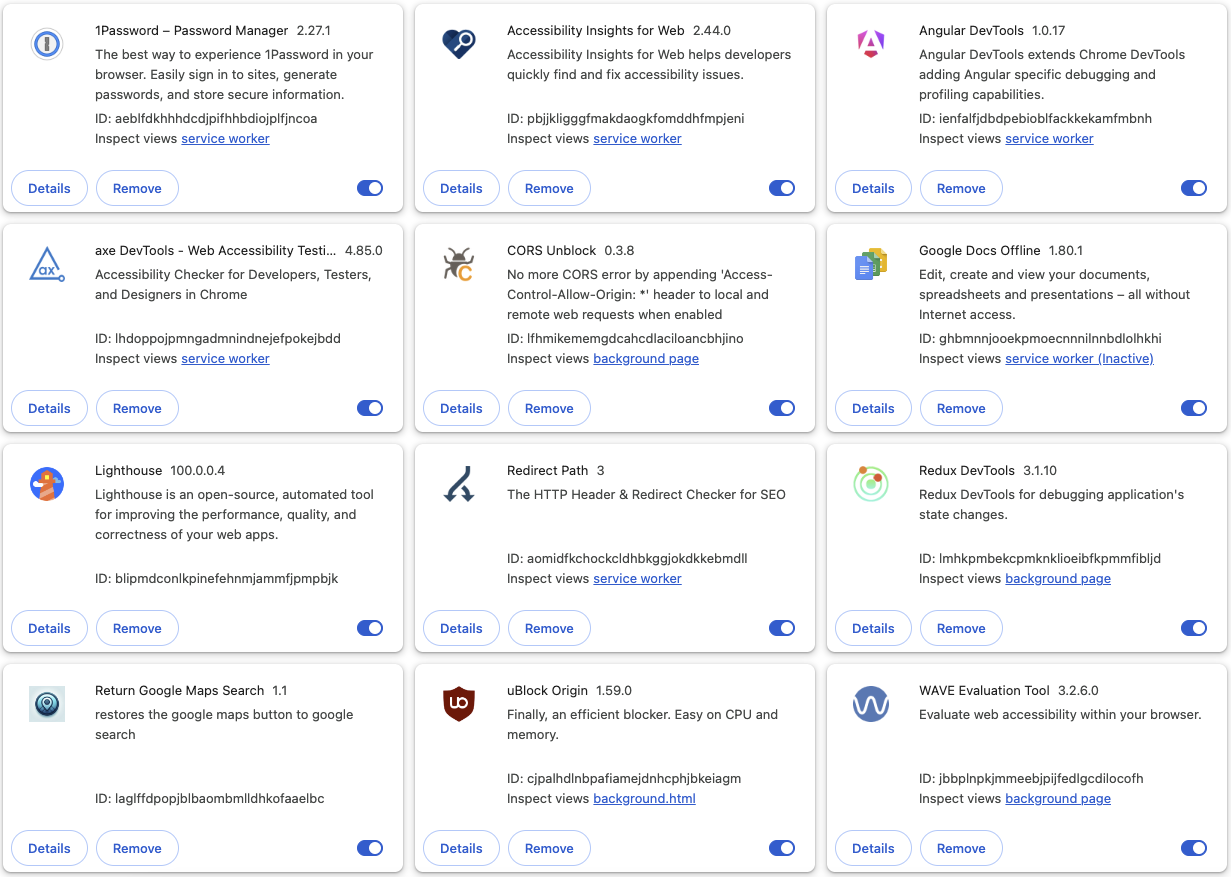This screenshot has height=877, width=1231.
Task: Open Details for Redirect Path
Action: click(461, 628)
